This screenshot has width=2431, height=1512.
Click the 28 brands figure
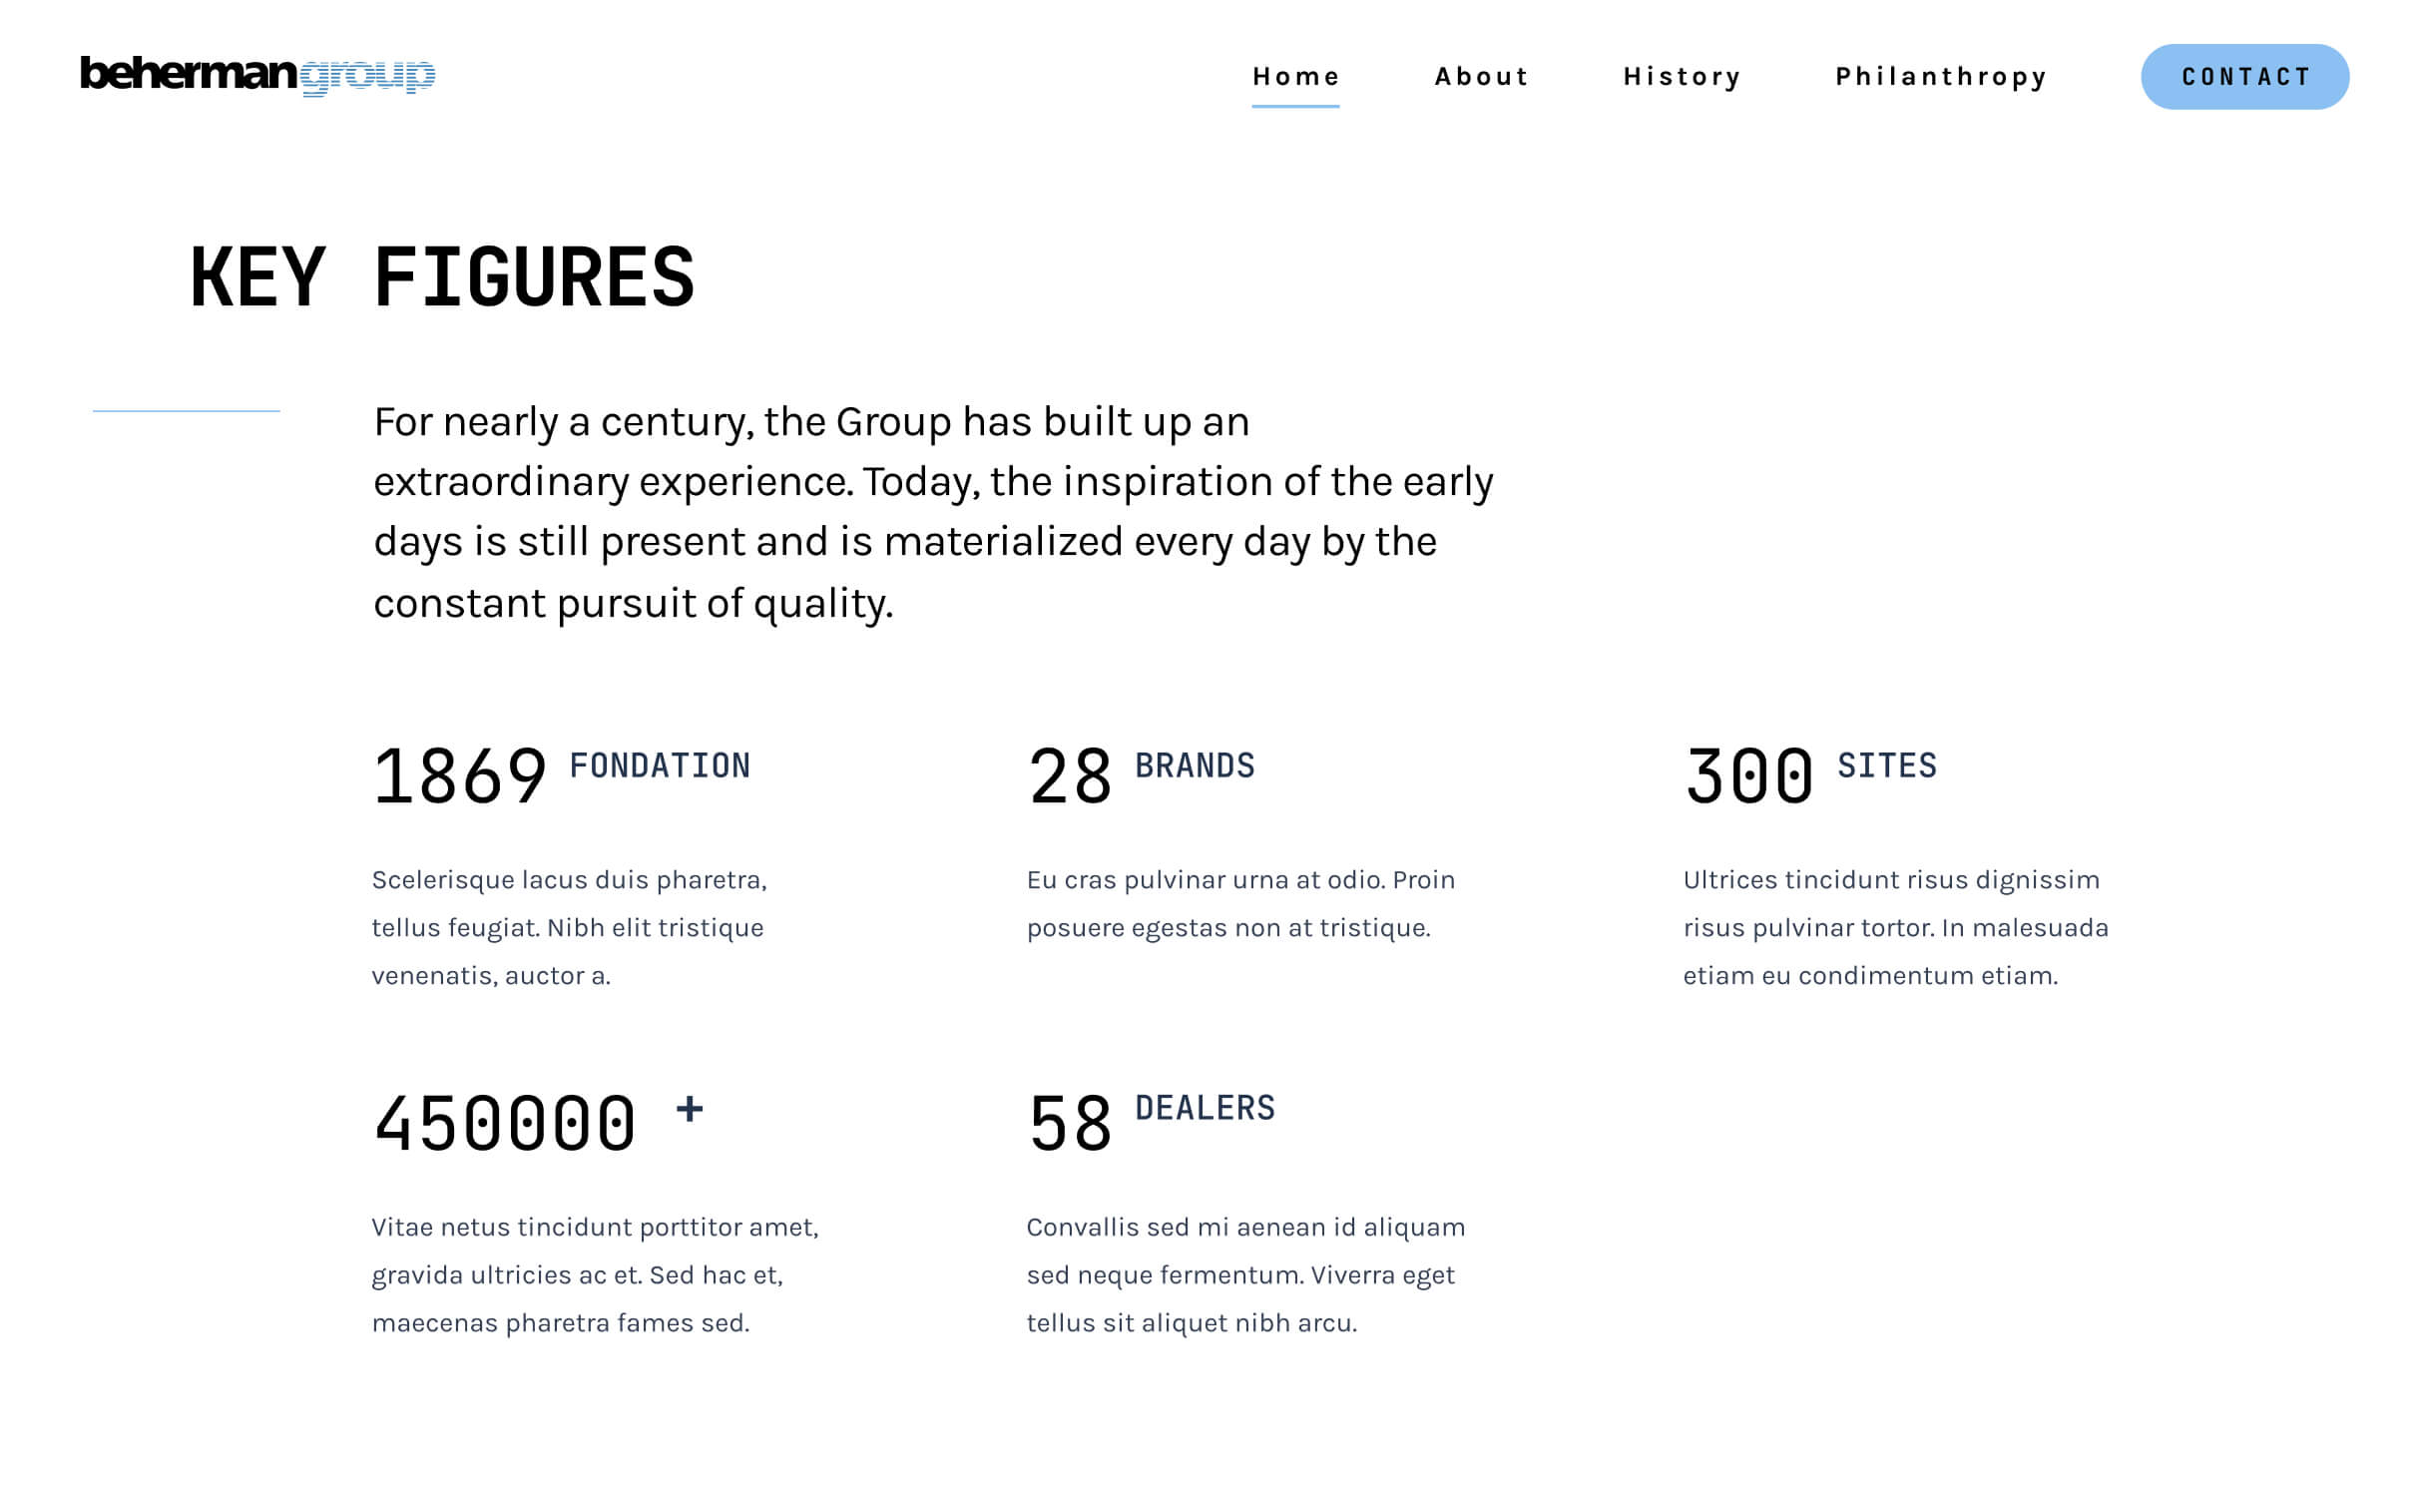1069,777
